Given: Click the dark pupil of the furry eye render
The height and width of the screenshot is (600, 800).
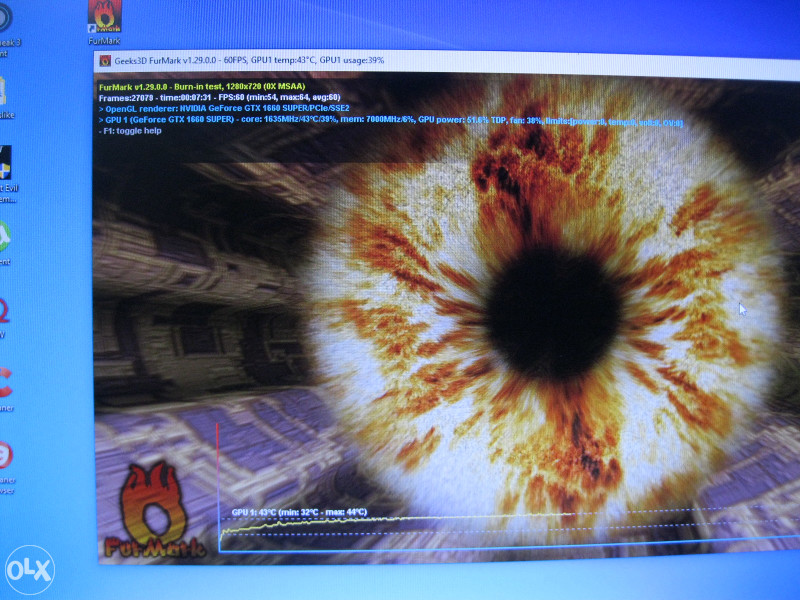Looking at the screenshot, I should click(x=554, y=313).
